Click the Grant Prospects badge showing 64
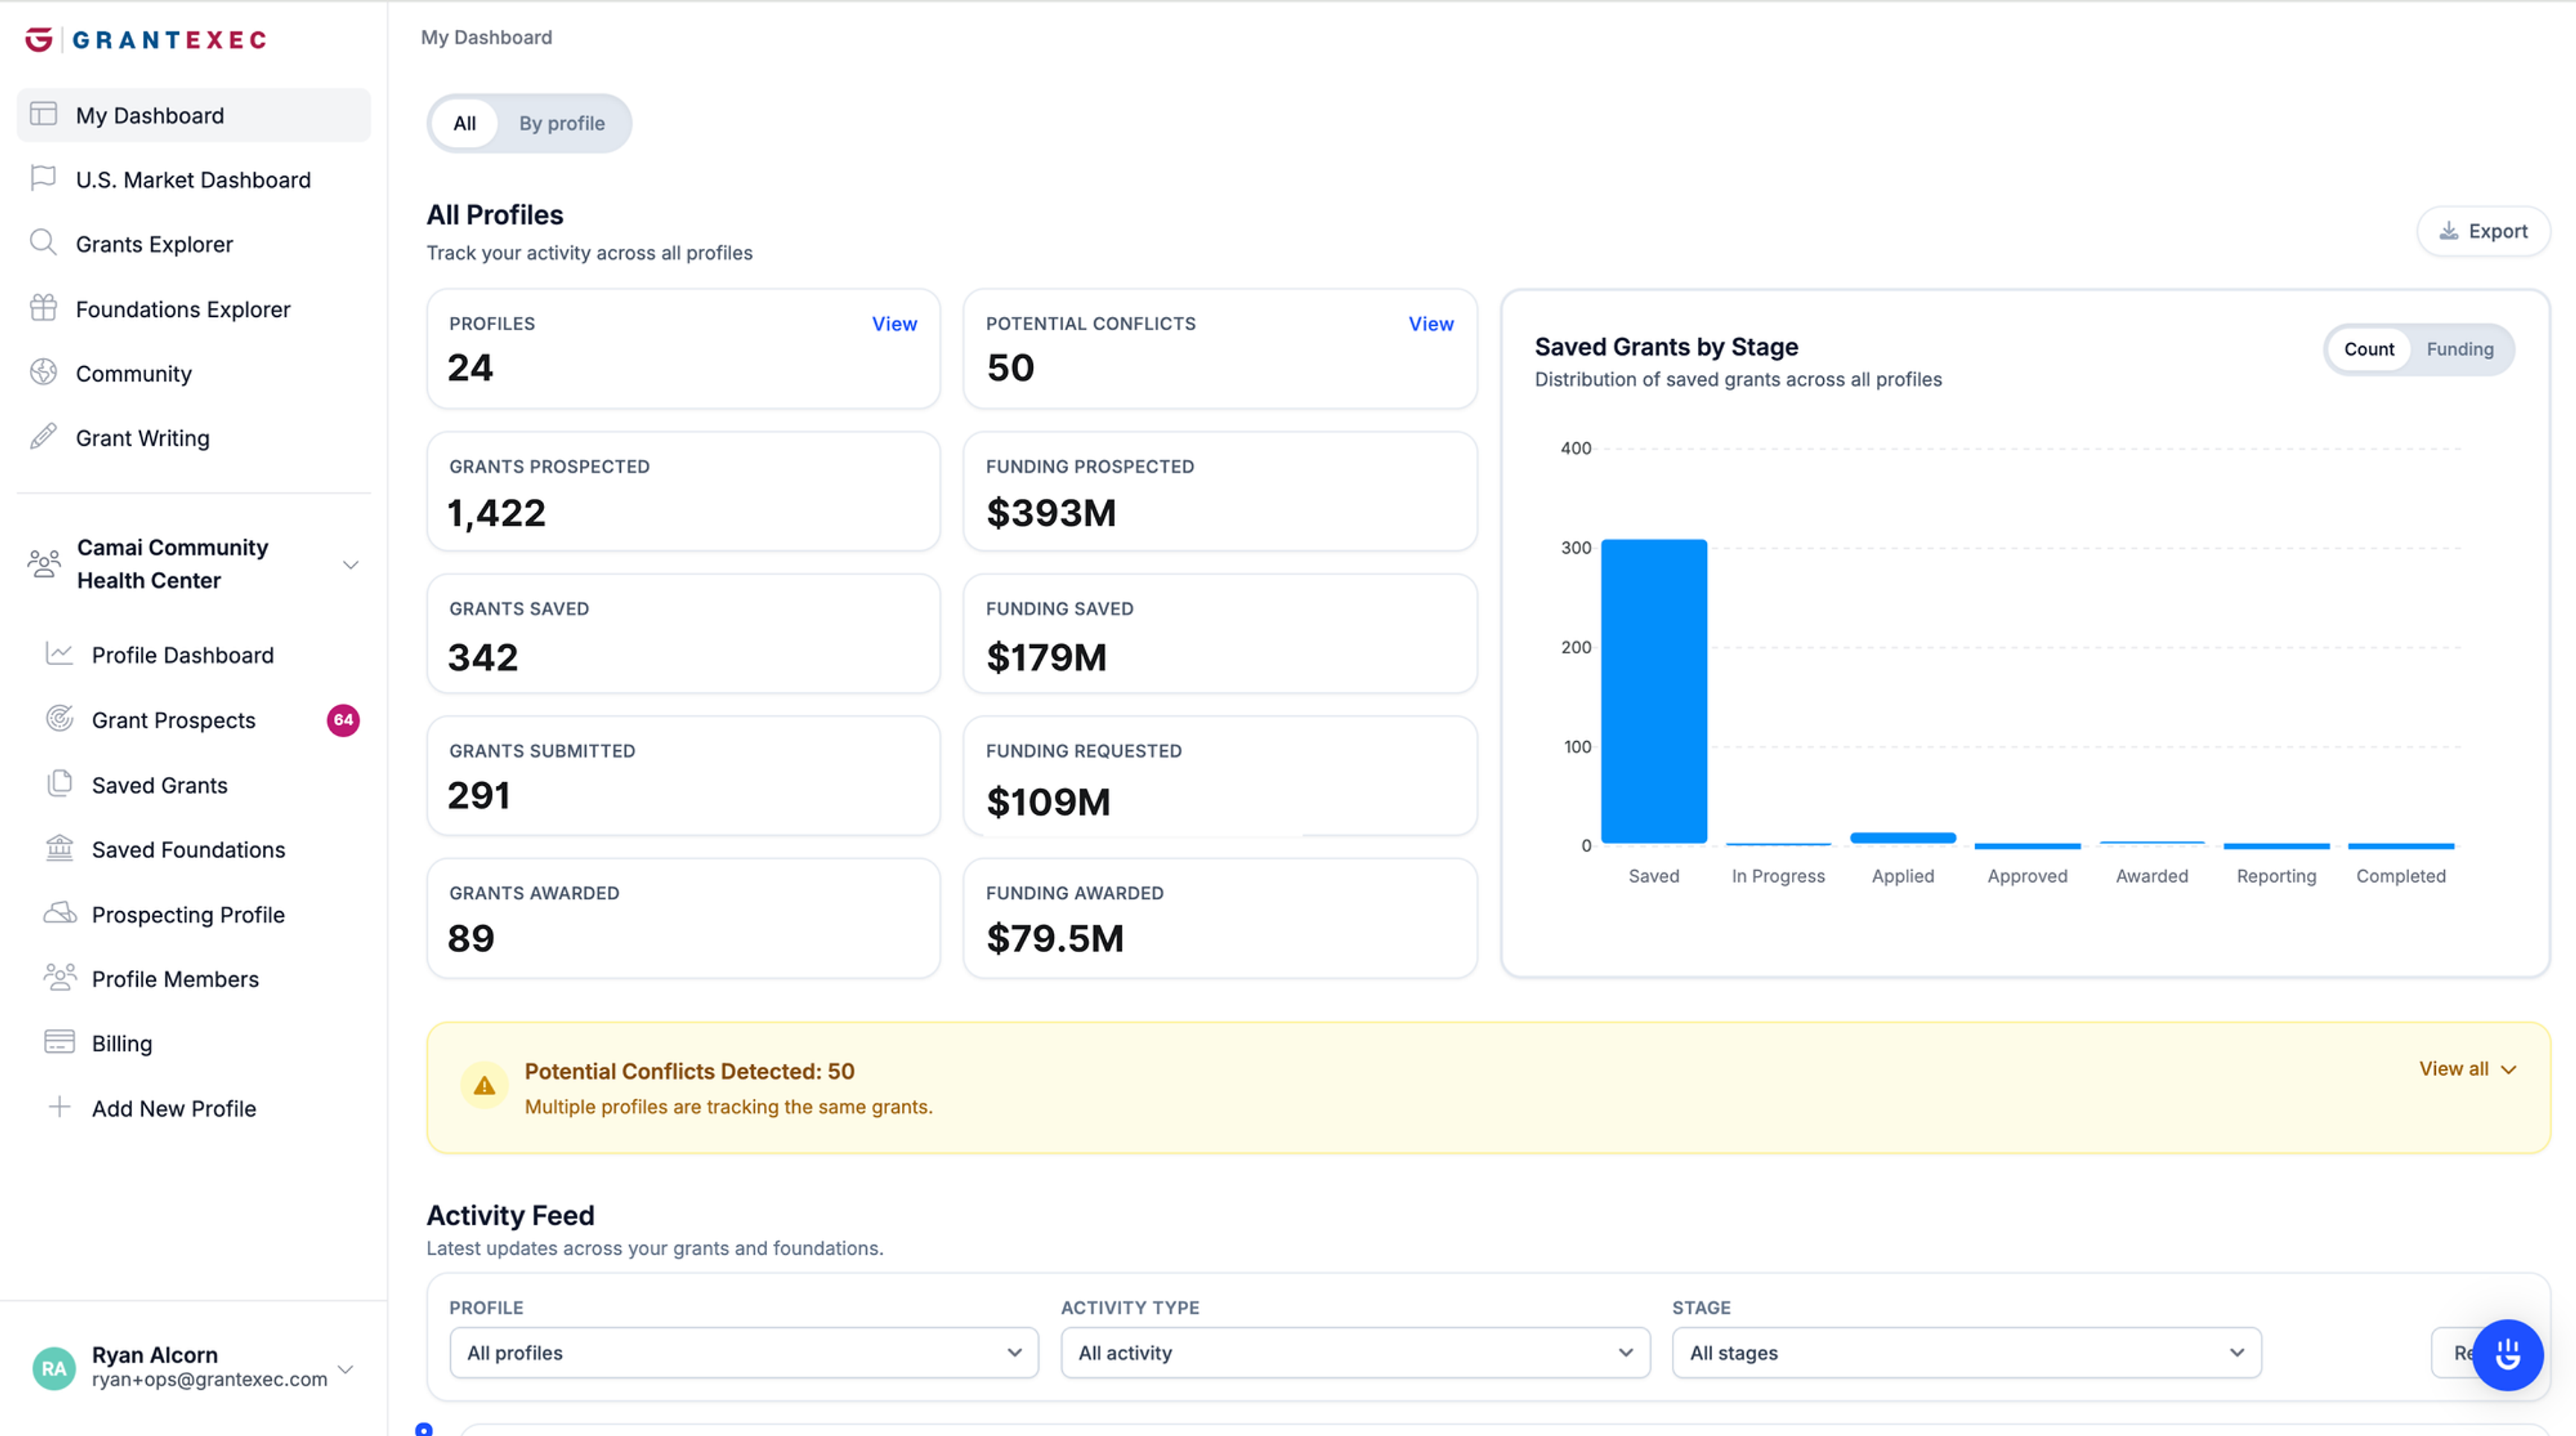Screen dimensions: 2576x1436 343,719
